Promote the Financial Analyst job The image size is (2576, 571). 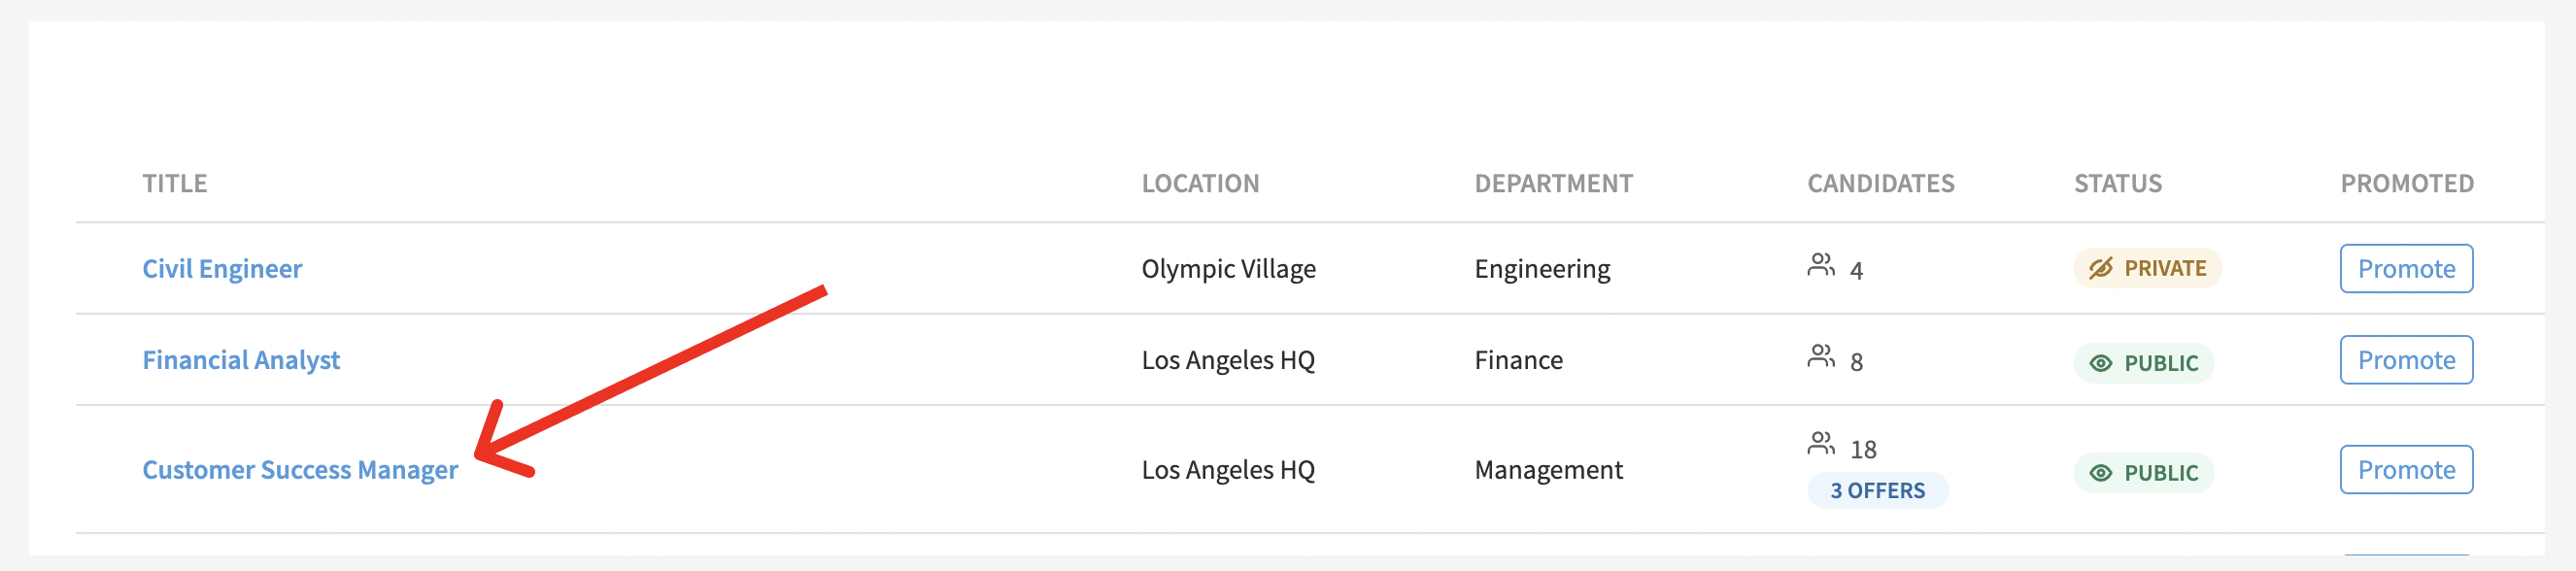[2406, 360]
